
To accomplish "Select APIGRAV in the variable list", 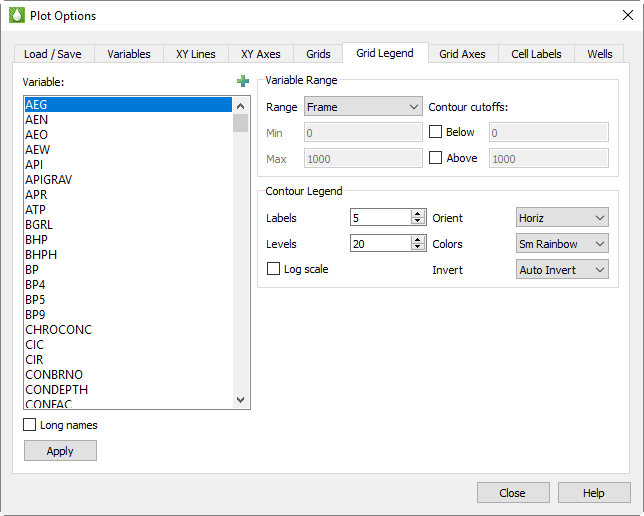I will (128, 180).
